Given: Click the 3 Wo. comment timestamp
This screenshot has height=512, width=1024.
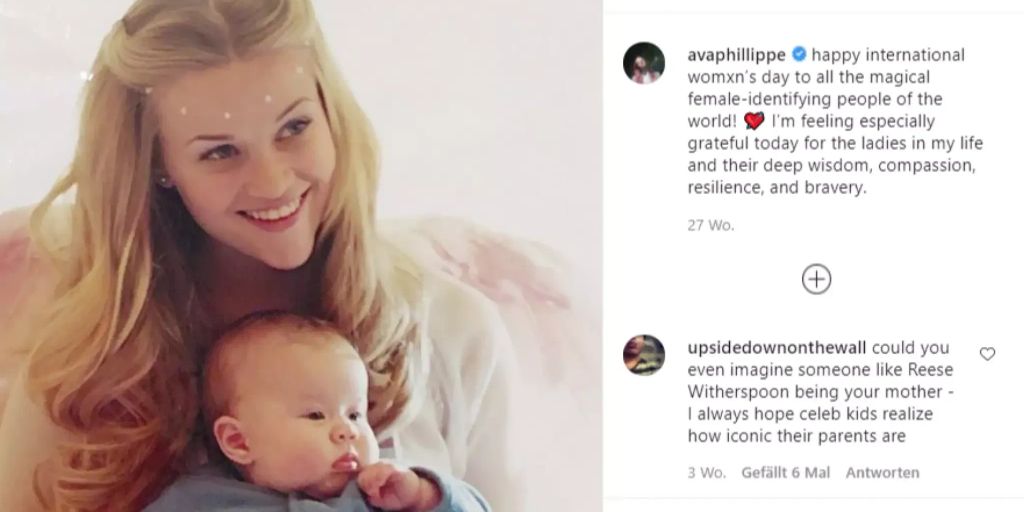Looking at the screenshot, I should (706, 472).
